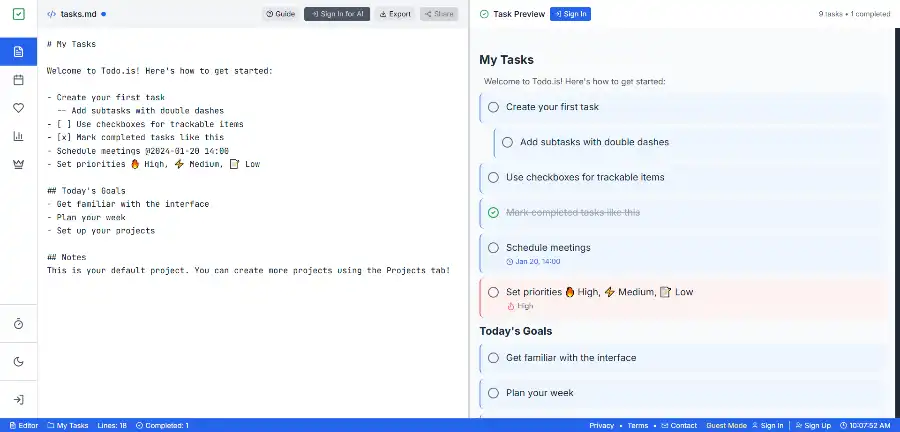Open the bar chart statistics sidebar icon

(18, 136)
